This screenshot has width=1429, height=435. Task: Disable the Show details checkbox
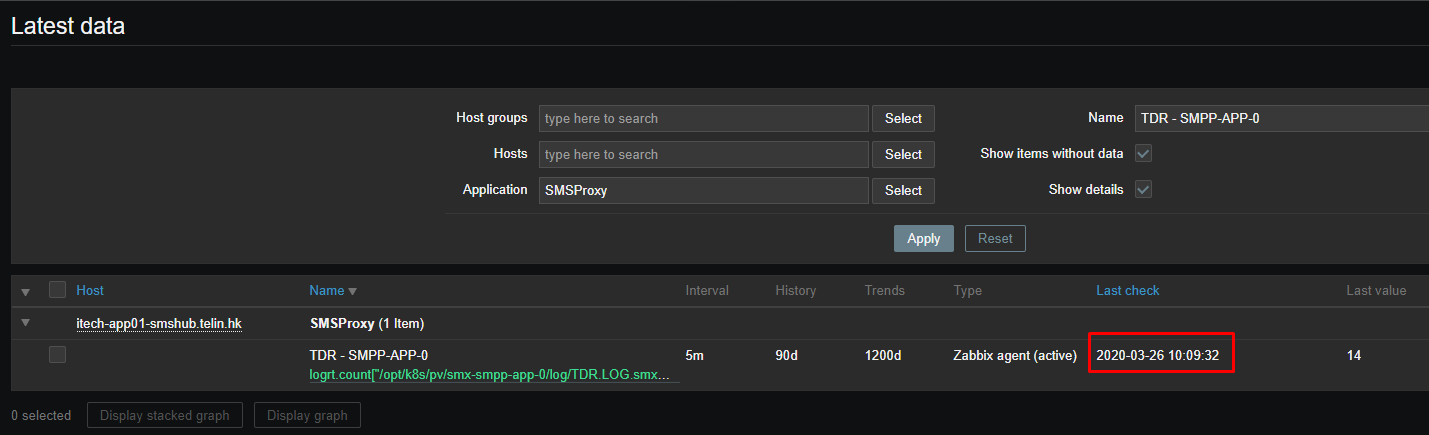pos(1143,190)
